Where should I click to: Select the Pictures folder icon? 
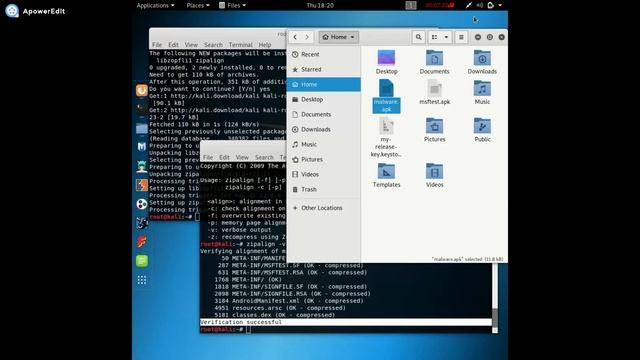[434, 130]
